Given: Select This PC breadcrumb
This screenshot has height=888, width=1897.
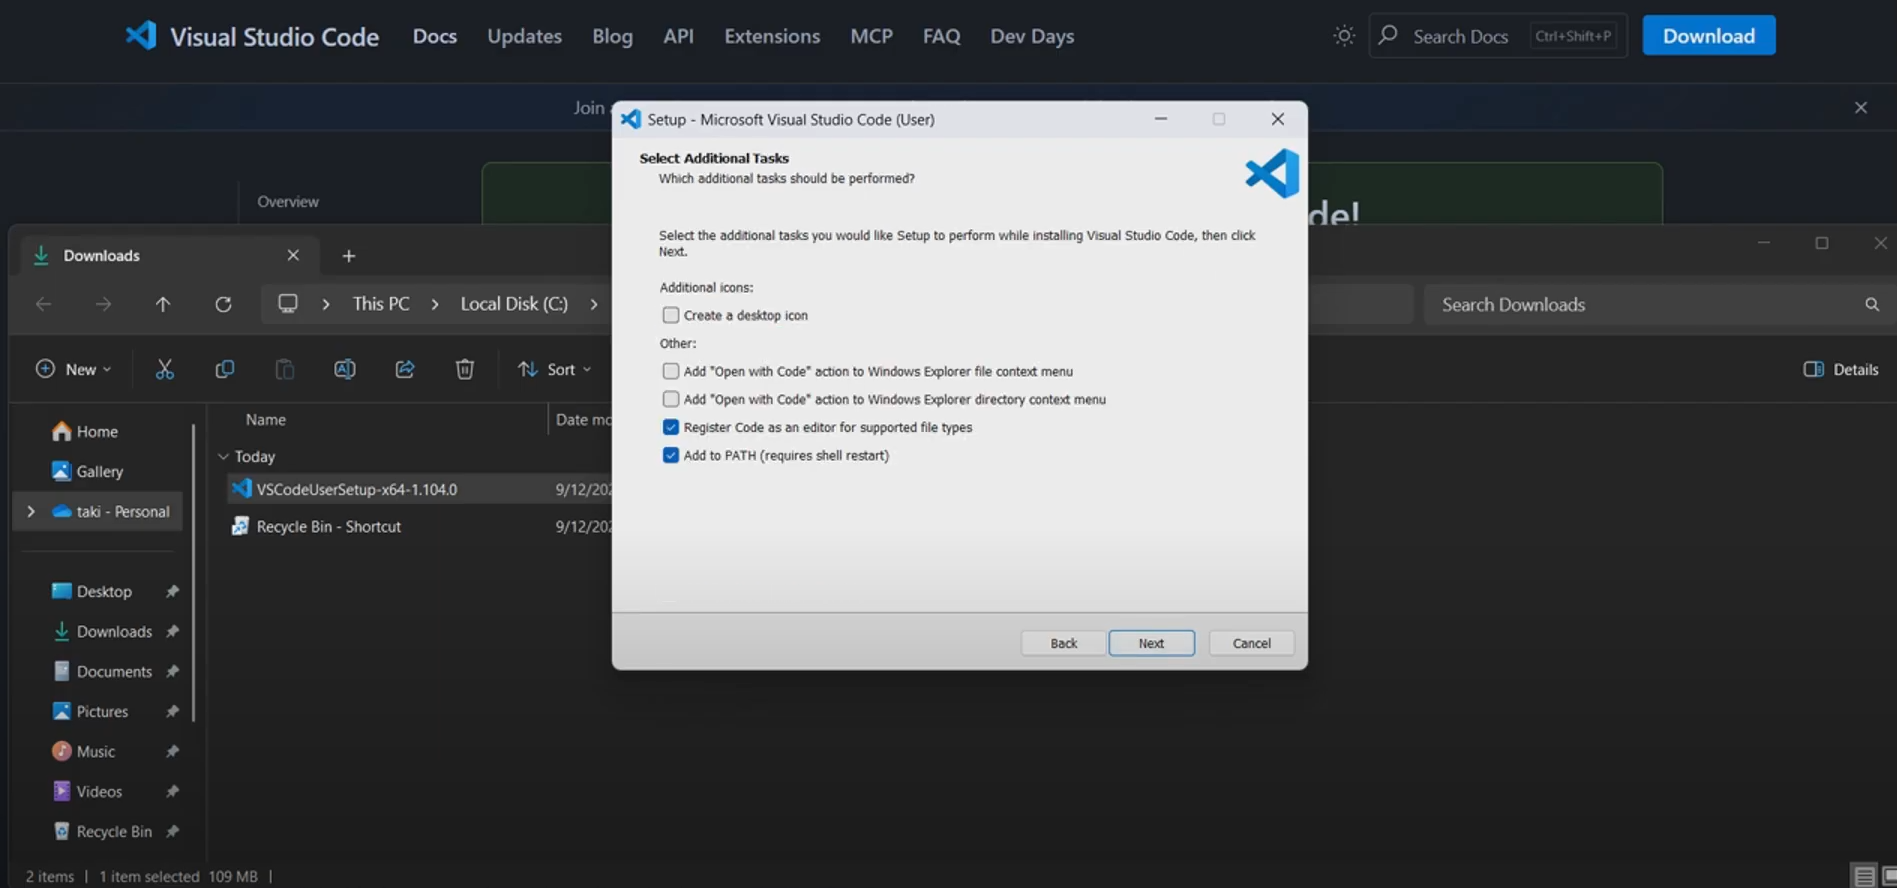Looking at the screenshot, I should coord(381,304).
